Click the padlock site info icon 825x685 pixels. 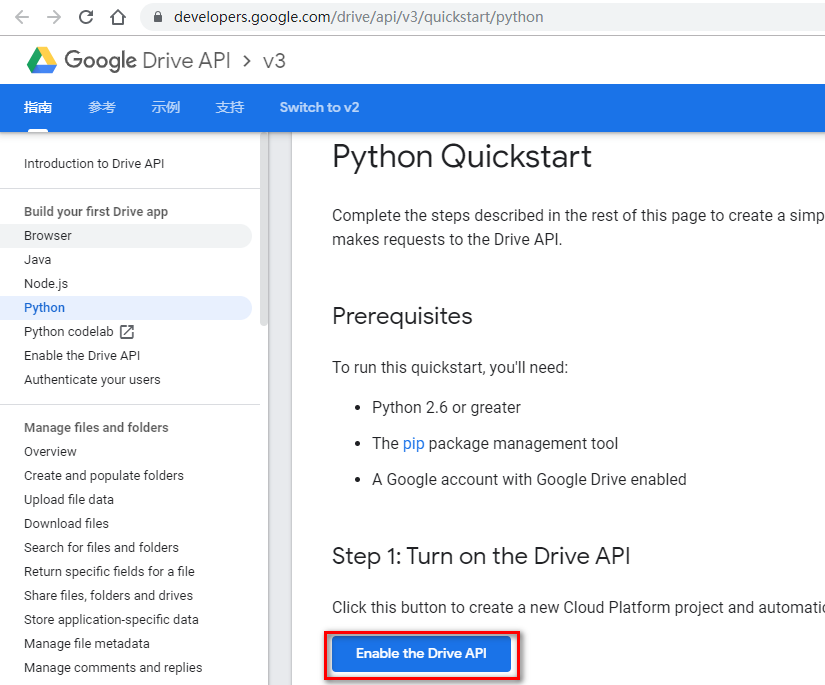pyautogui.click(x=157, y=17)
